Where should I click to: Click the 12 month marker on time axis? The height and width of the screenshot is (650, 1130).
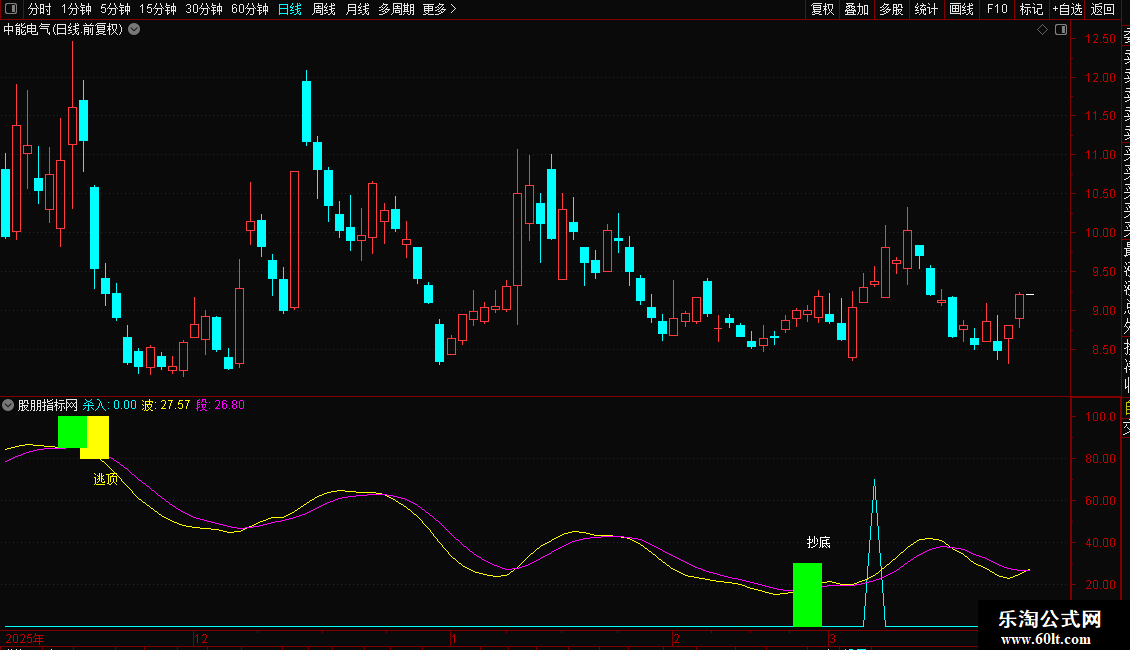(x=200, y=638)
